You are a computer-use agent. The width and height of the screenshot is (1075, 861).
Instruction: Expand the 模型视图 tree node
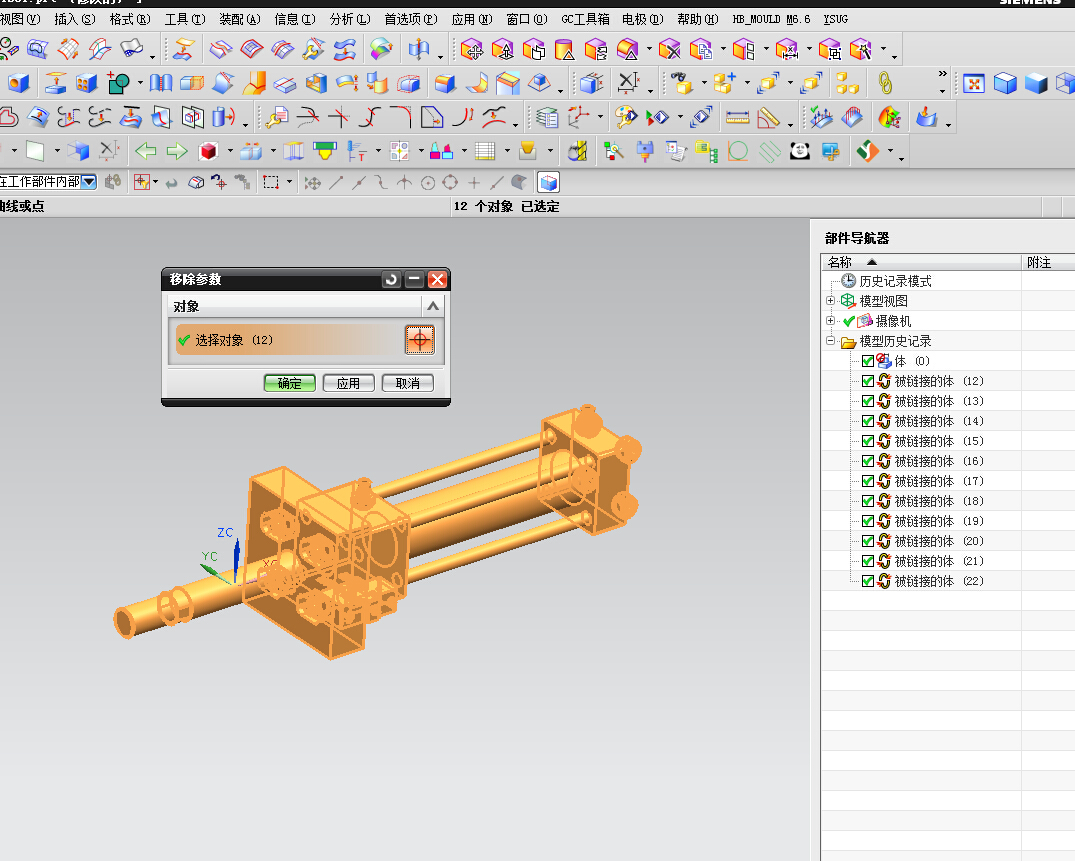pos(830,301)
